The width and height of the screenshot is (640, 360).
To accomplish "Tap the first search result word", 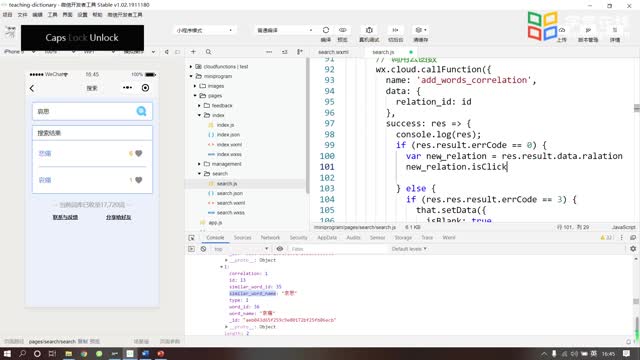I will click(x=45, y=153).
